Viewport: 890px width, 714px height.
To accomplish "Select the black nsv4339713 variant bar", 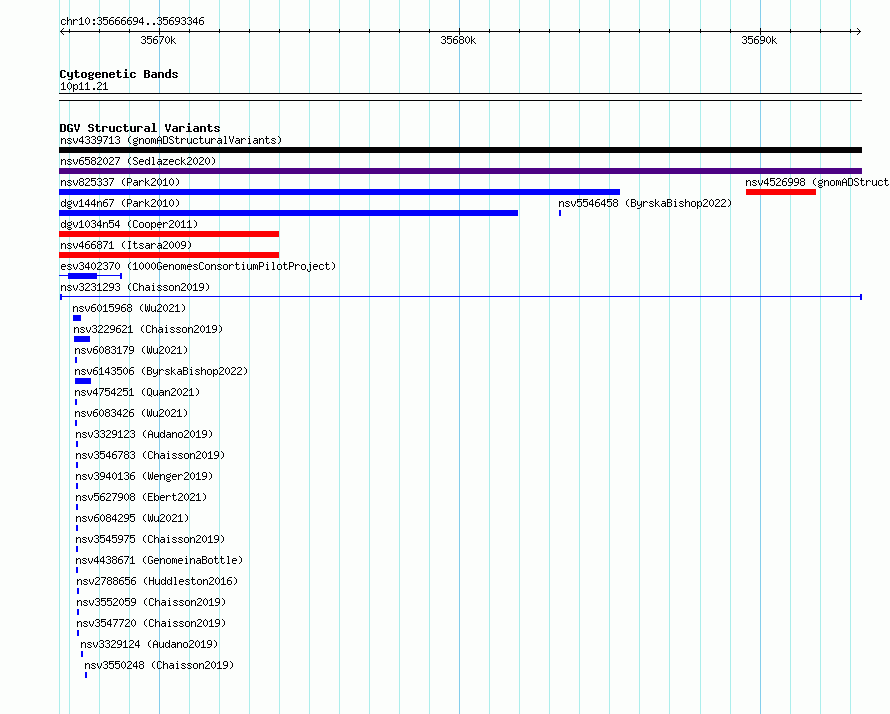I will click(x=460, y=150).
